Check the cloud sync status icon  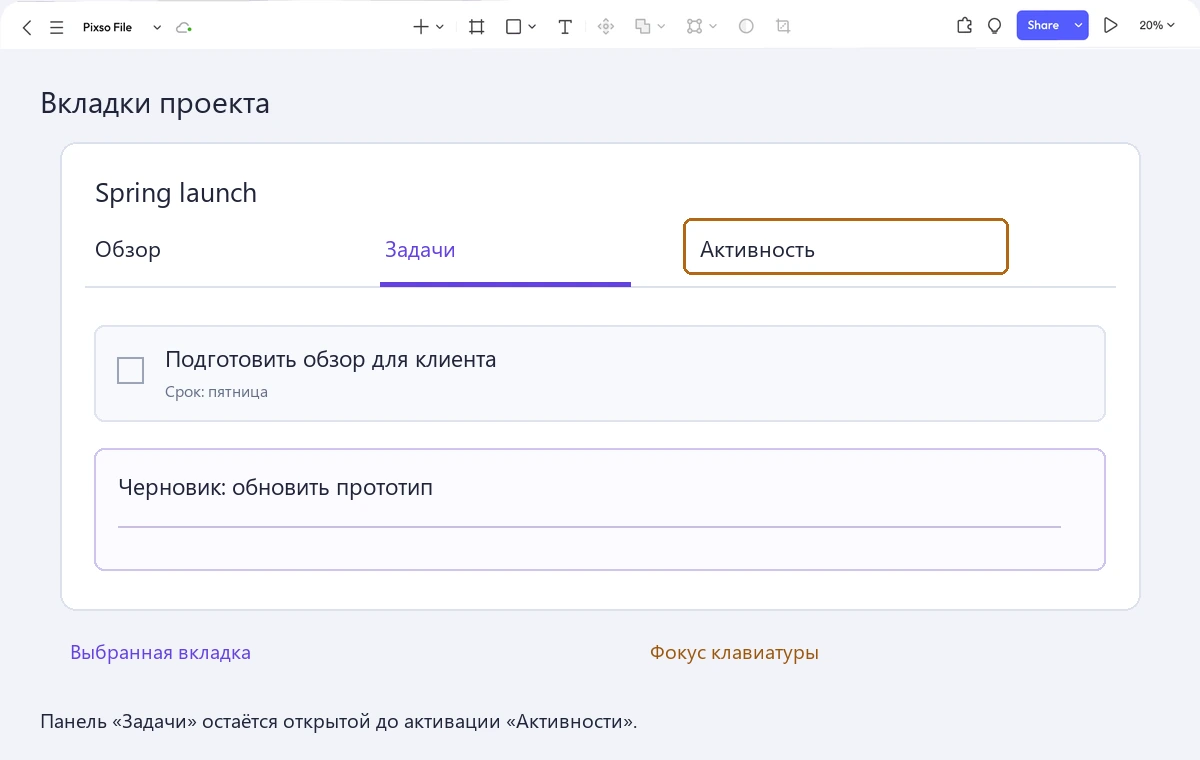(183, 27)
